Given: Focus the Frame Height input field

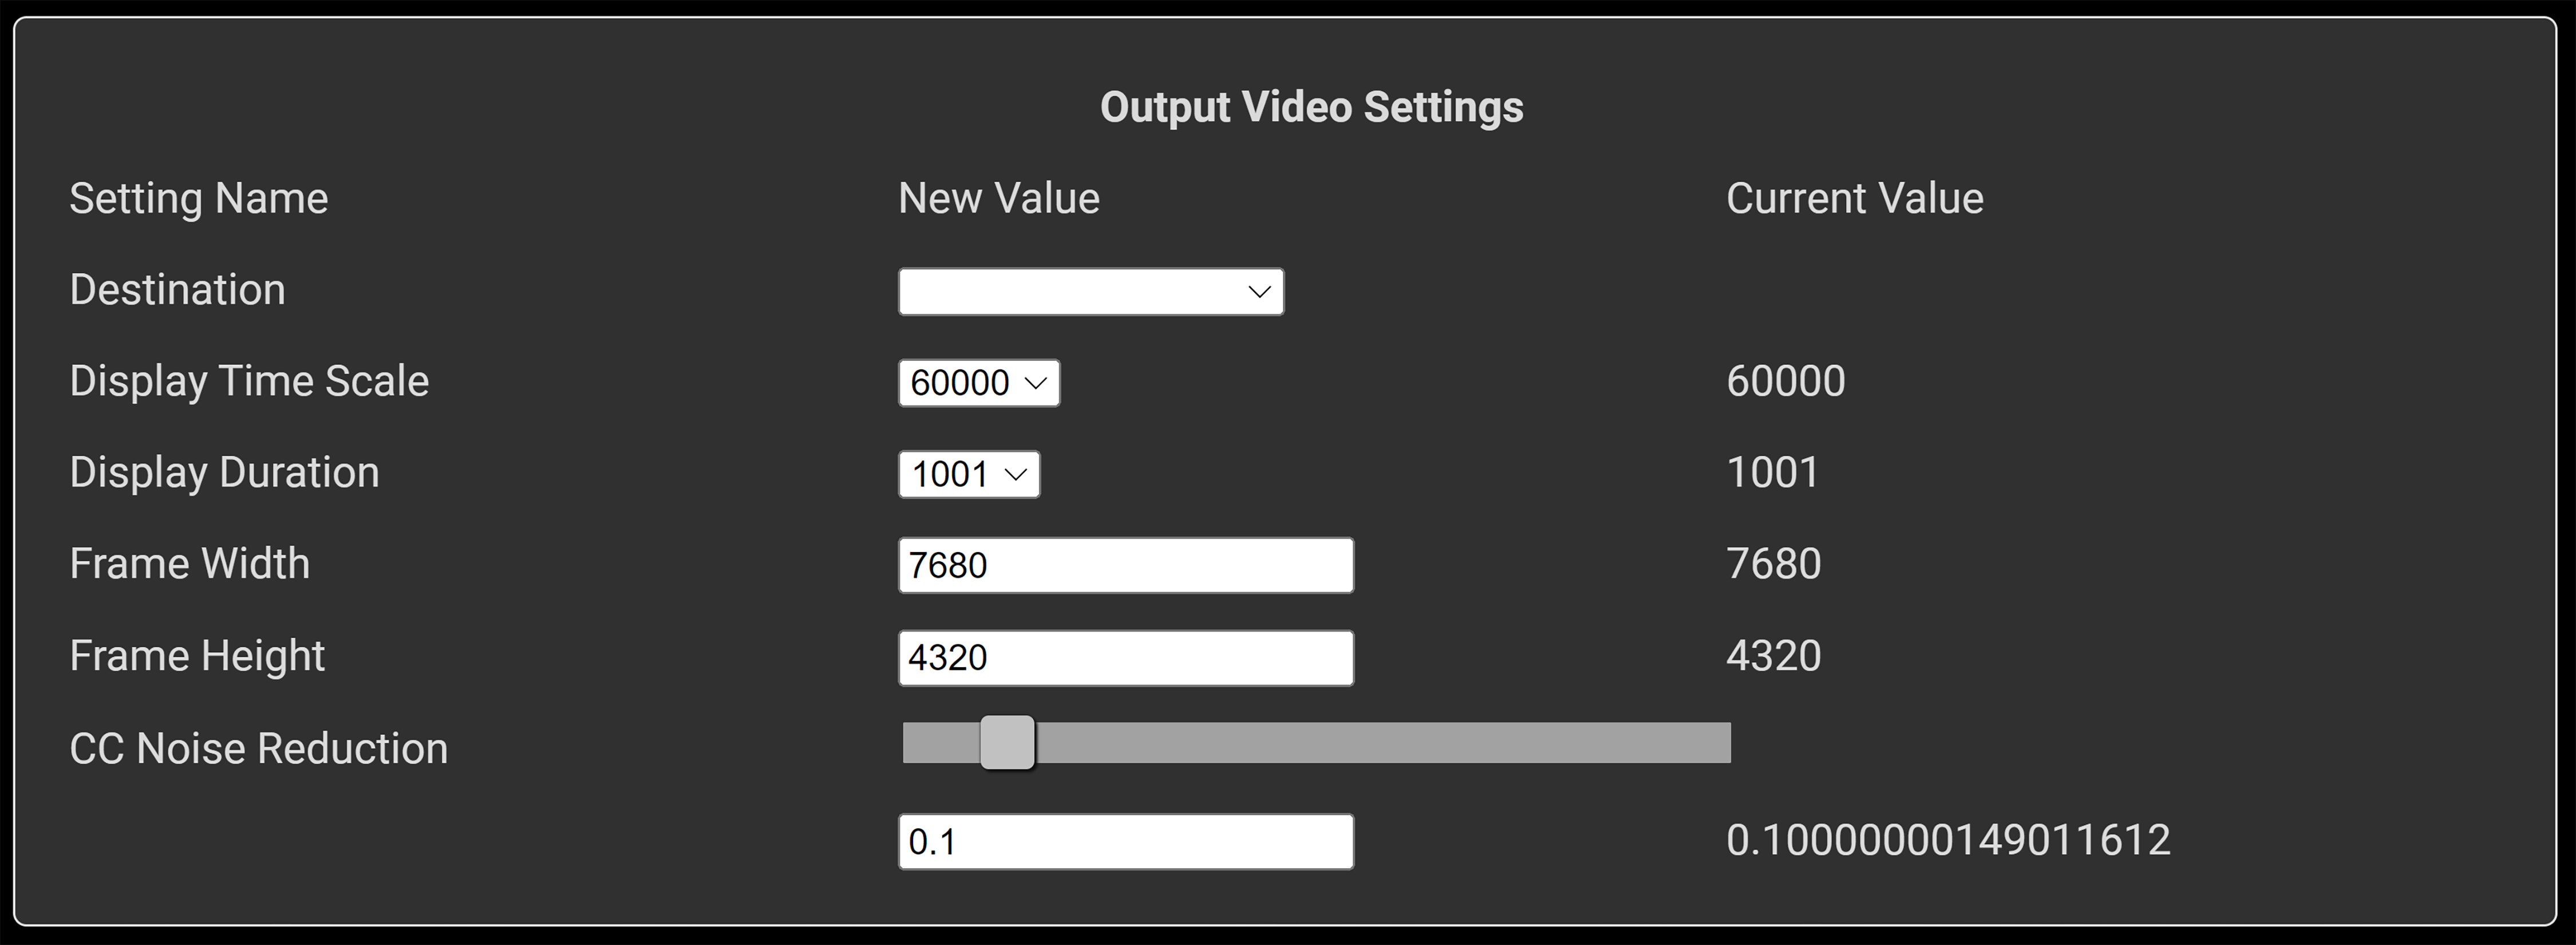Looking at the screenshot, I should click(x=1125, y=658).
